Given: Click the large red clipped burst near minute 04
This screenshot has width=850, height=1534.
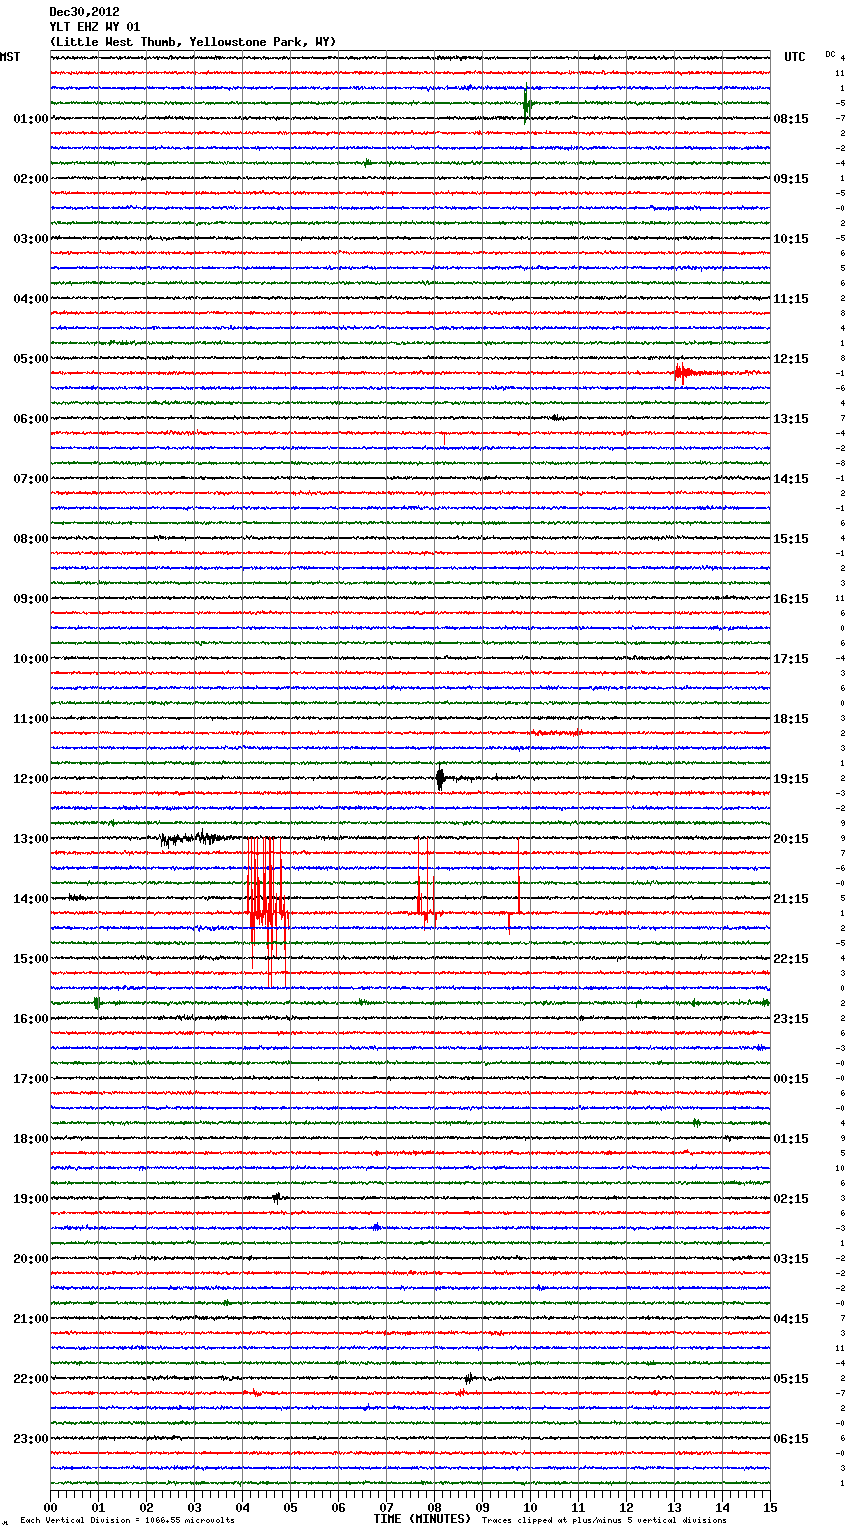Looking at the screenshot, I should [x=267, y=912].
